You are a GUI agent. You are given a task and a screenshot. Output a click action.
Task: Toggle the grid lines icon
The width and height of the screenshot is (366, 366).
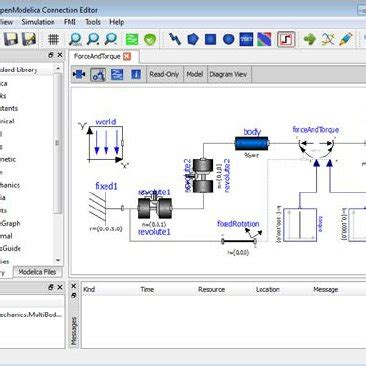(x=53, y=40)
